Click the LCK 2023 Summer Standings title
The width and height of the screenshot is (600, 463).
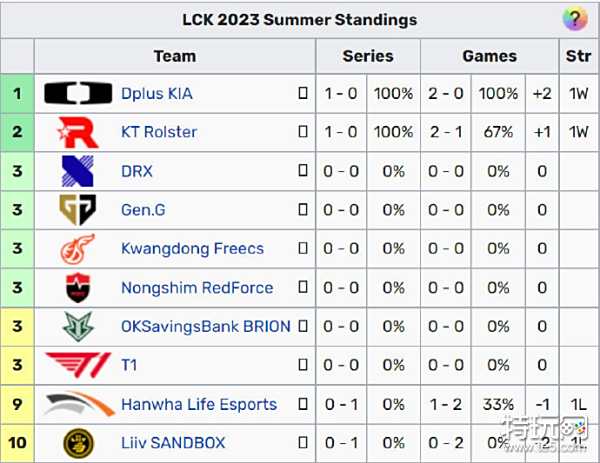pyautogui.click(x=299, y=19)
